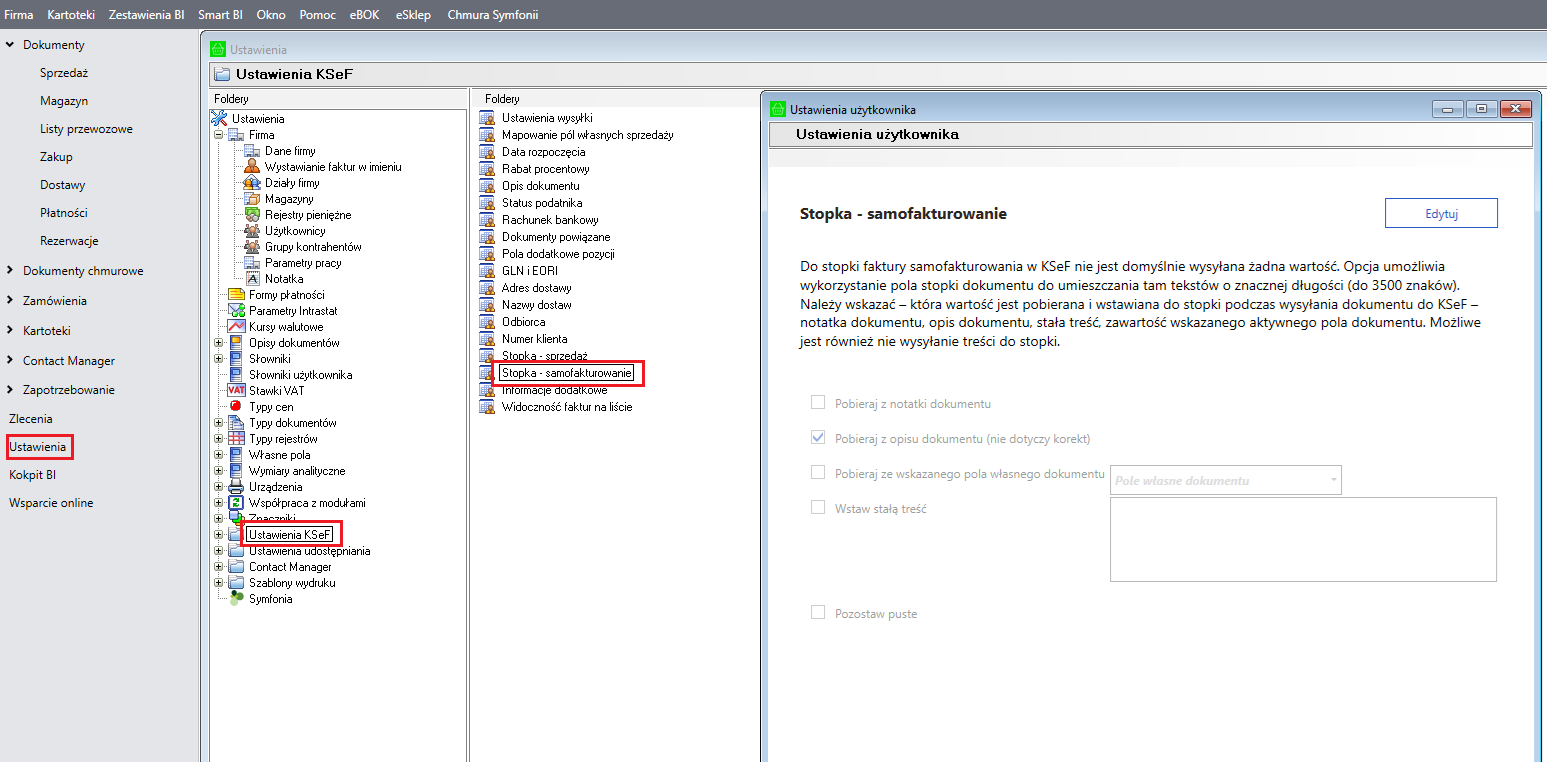Collapse the Firma tree node
Viewport: 1547px width, 762px height.
click(218, 135)
